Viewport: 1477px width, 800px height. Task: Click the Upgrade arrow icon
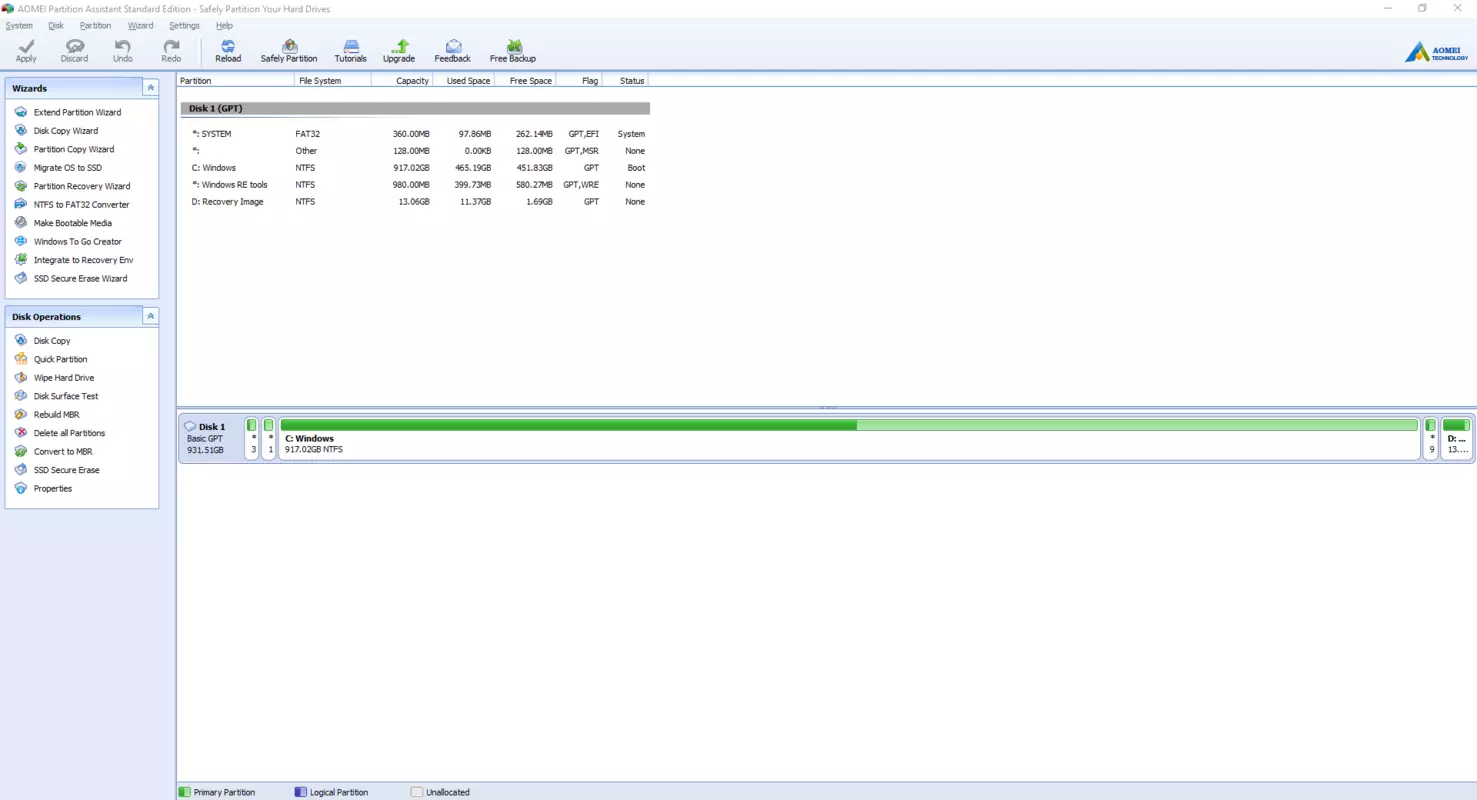(399, 51)
